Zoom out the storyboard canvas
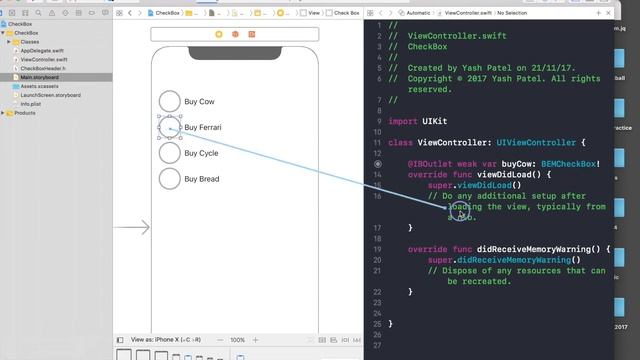The width and height of the screenshot is (640, 360). coord(220,340)
